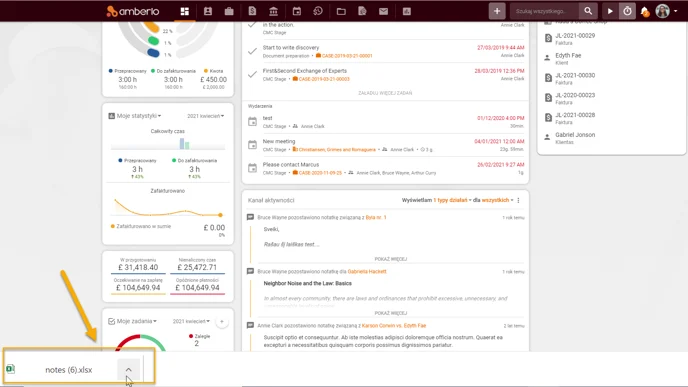Viewport: 688px width, 387px height.
Task: Click Zafakturowano line chart end point
Action: [x=220, y=215]
